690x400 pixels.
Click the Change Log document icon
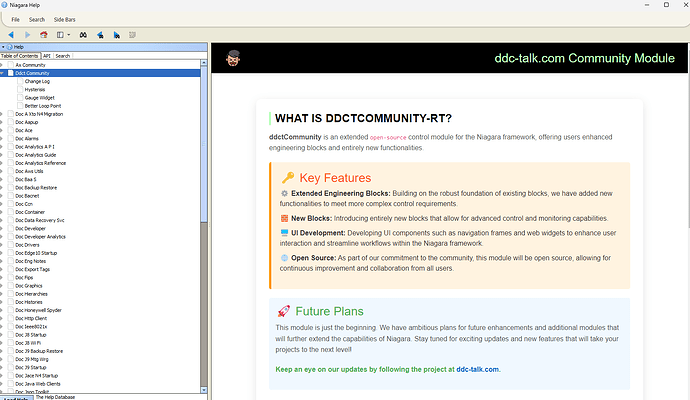point(20,81)
